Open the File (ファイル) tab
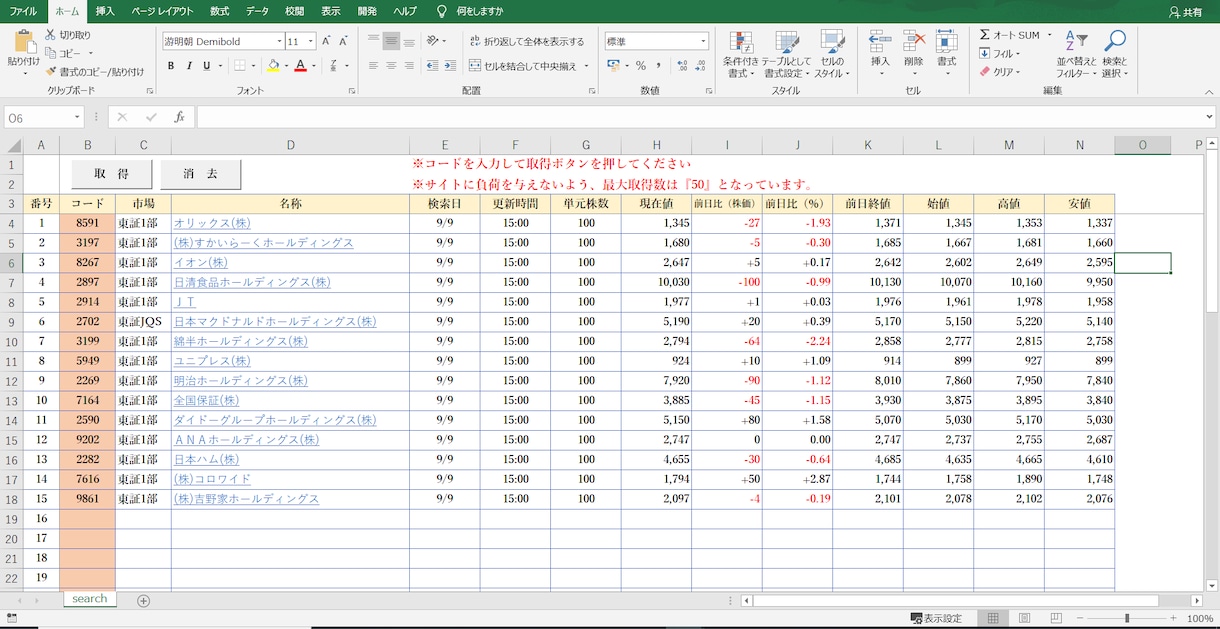1220x629 pixels. [x=24, y=11]
